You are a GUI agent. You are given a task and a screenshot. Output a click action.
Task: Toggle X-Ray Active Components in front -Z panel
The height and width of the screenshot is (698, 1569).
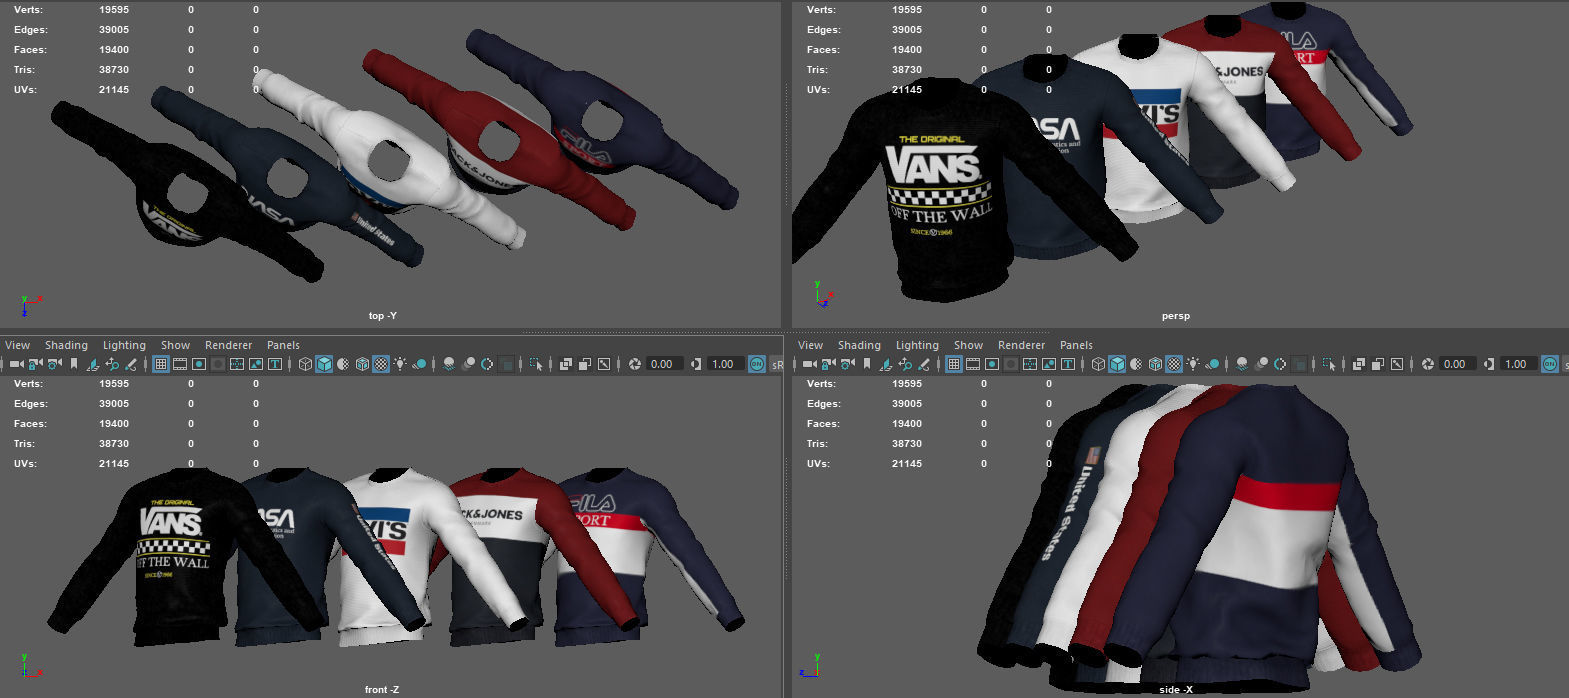(x=585, y=364)
